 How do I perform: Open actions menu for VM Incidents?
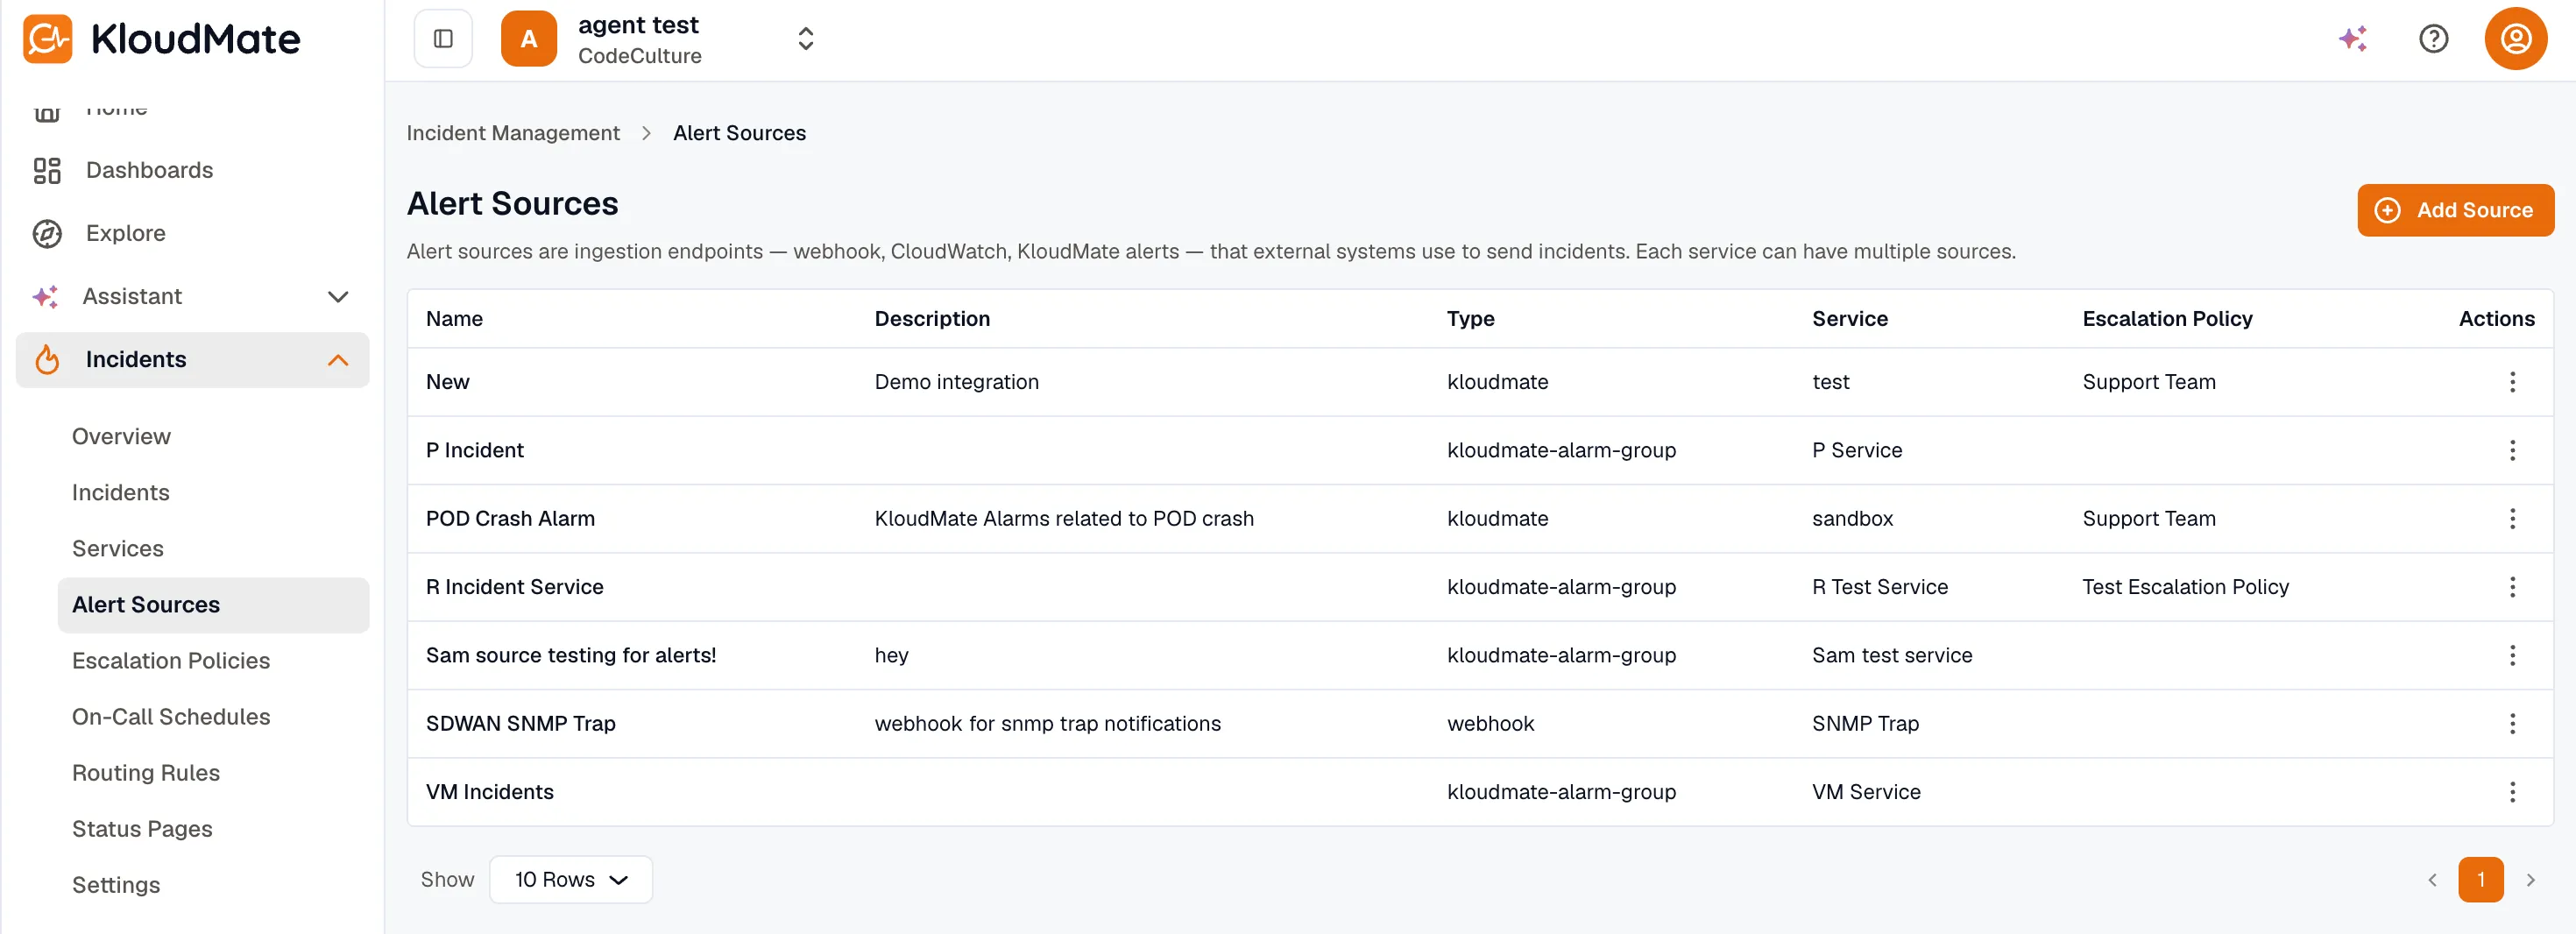tap(2511, 792)
